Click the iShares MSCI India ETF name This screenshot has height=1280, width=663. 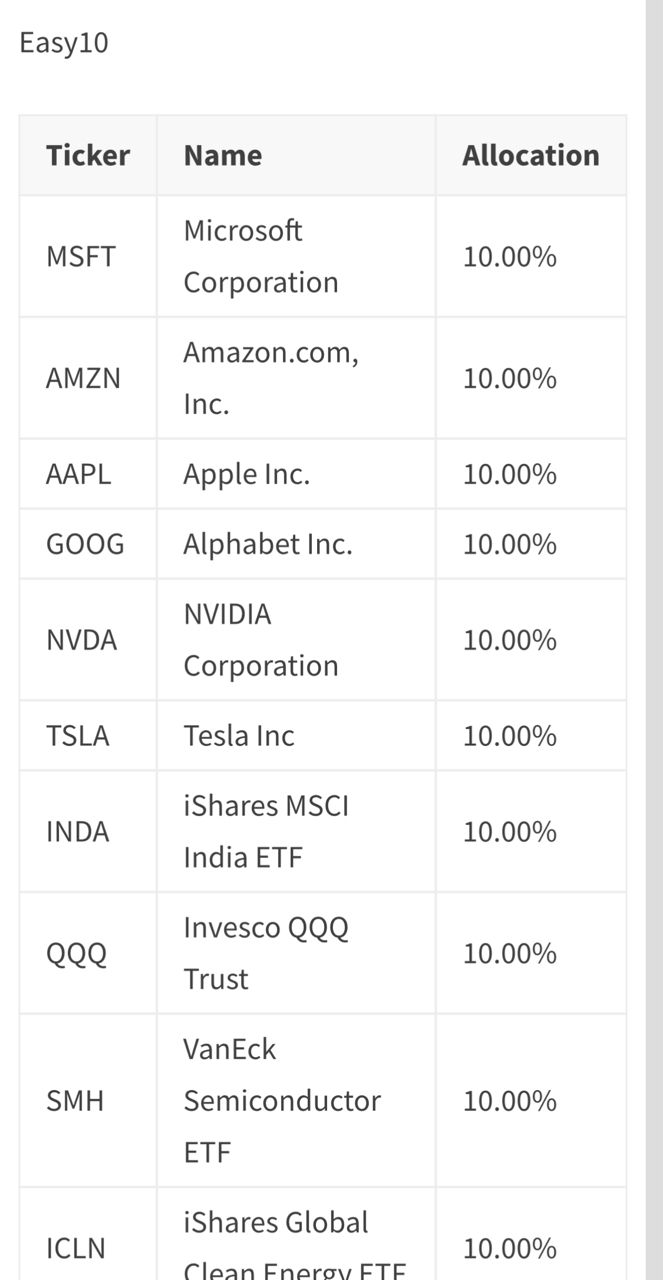click(265, 832)
